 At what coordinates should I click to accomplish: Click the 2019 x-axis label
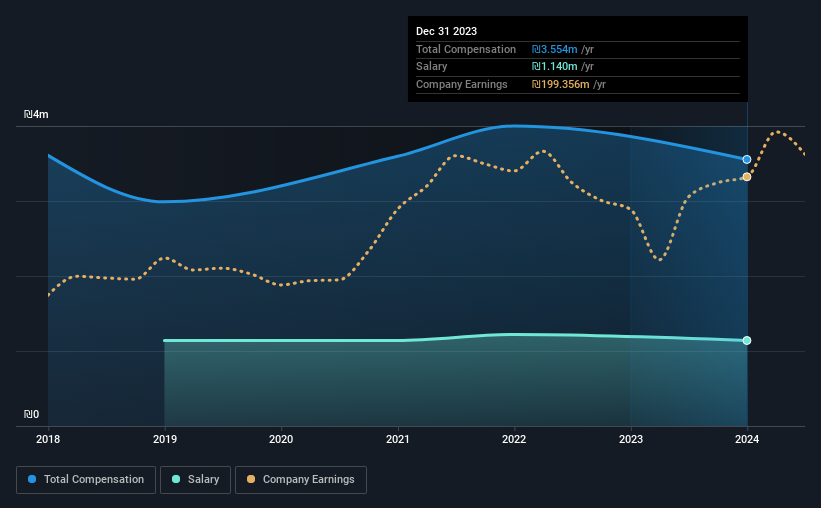165,439
